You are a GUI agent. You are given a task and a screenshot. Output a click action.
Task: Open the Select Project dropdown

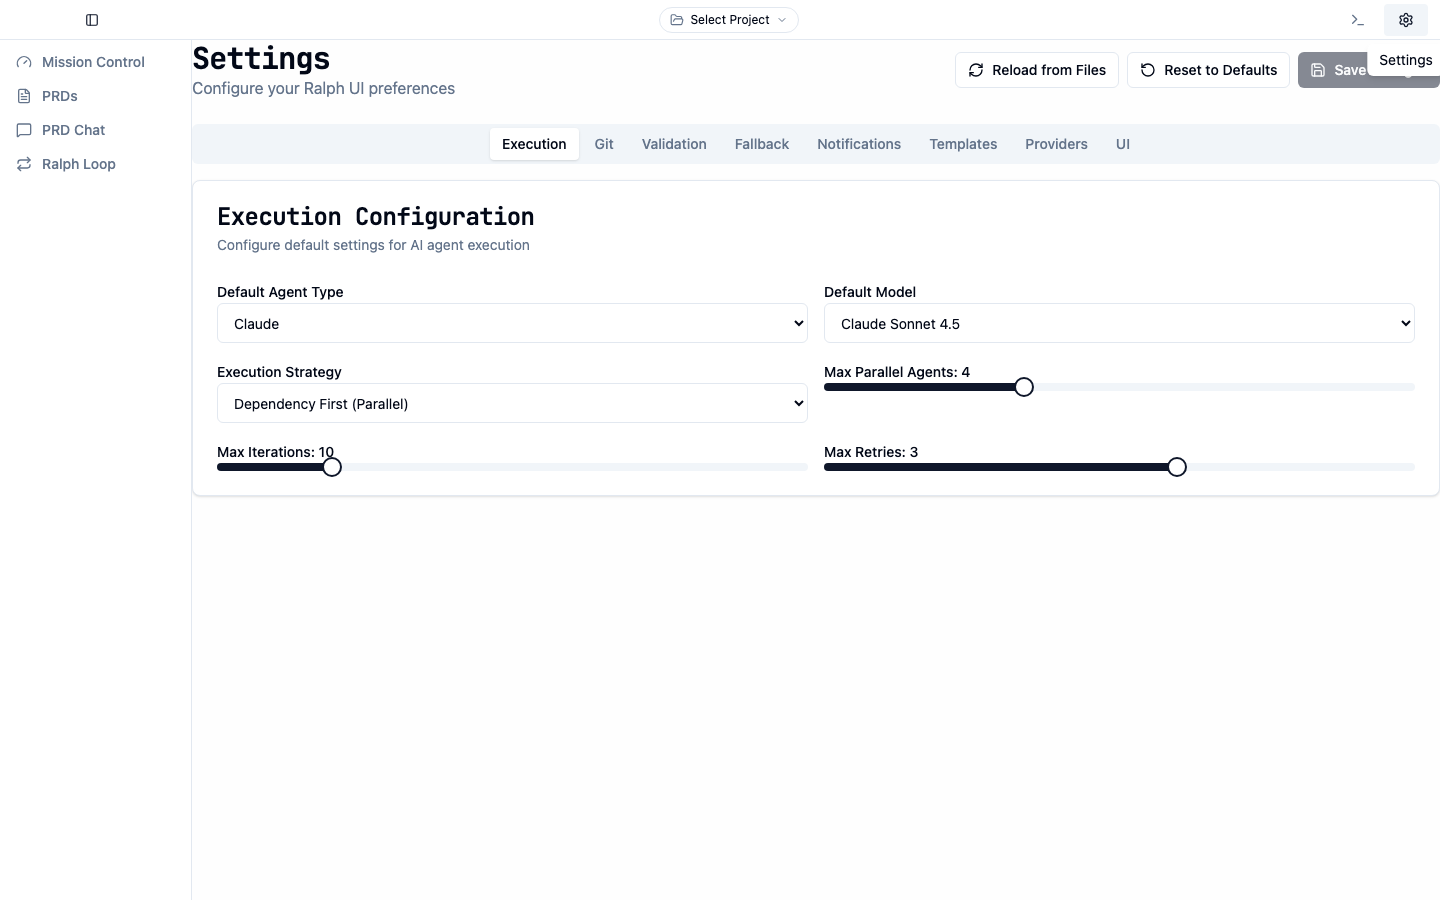click(728, 20)
